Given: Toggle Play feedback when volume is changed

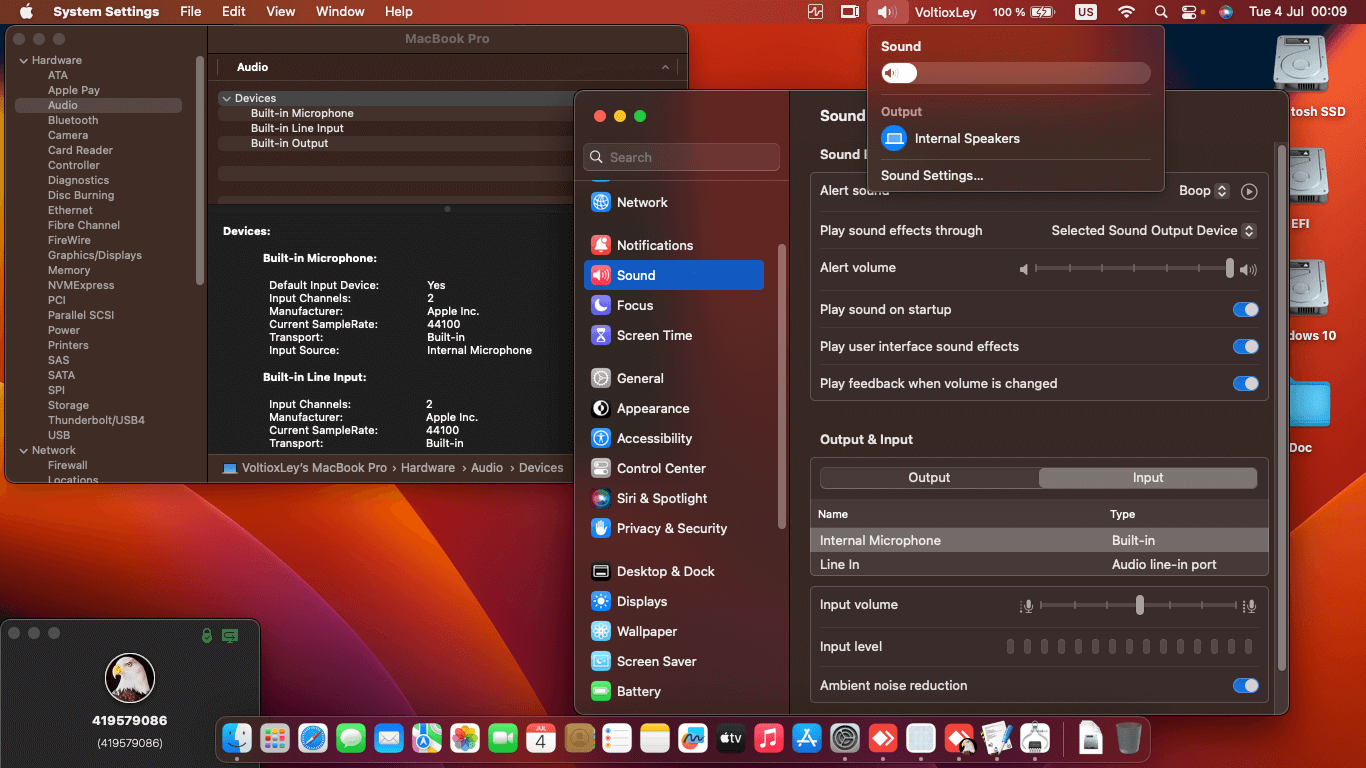Looking at the screenshot, I should click(x=1245, y=384).
